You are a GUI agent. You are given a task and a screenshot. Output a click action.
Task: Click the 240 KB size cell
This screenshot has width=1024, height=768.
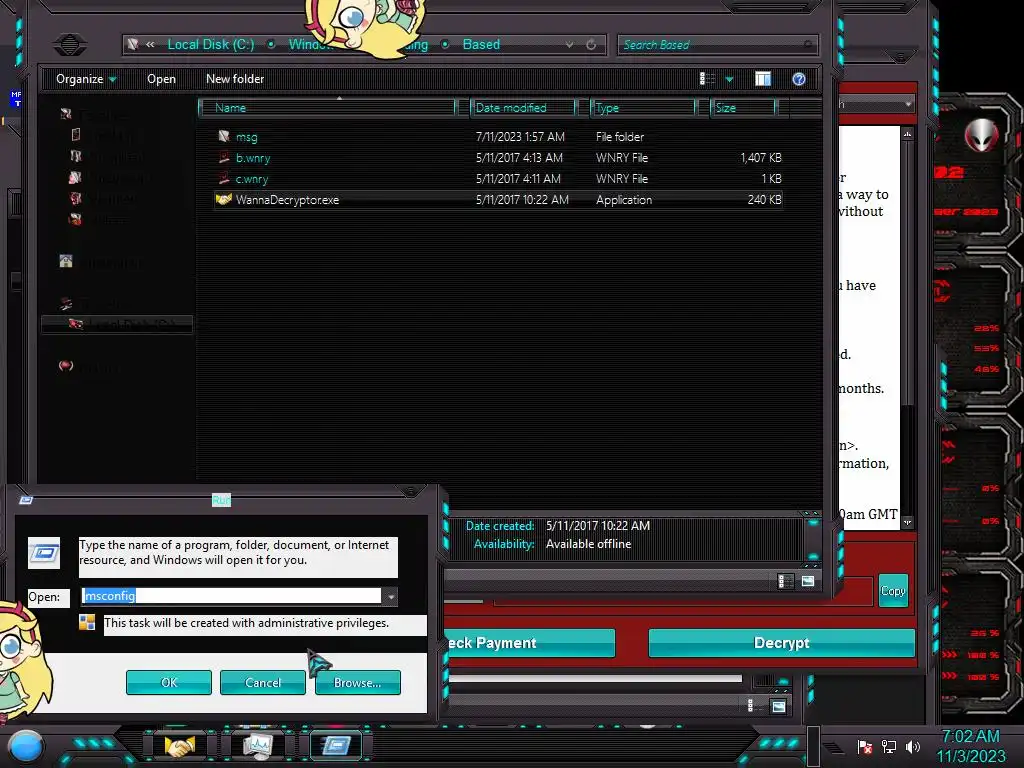point(764,200)
